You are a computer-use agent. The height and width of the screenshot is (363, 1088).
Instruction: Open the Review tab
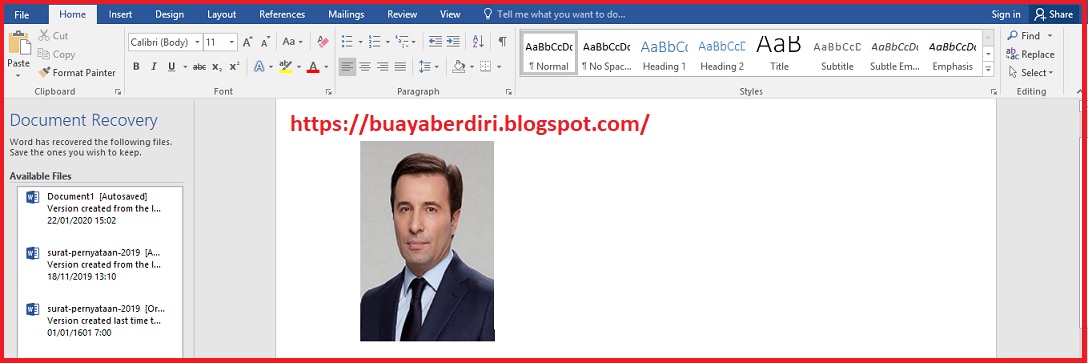tap(402, 14)
